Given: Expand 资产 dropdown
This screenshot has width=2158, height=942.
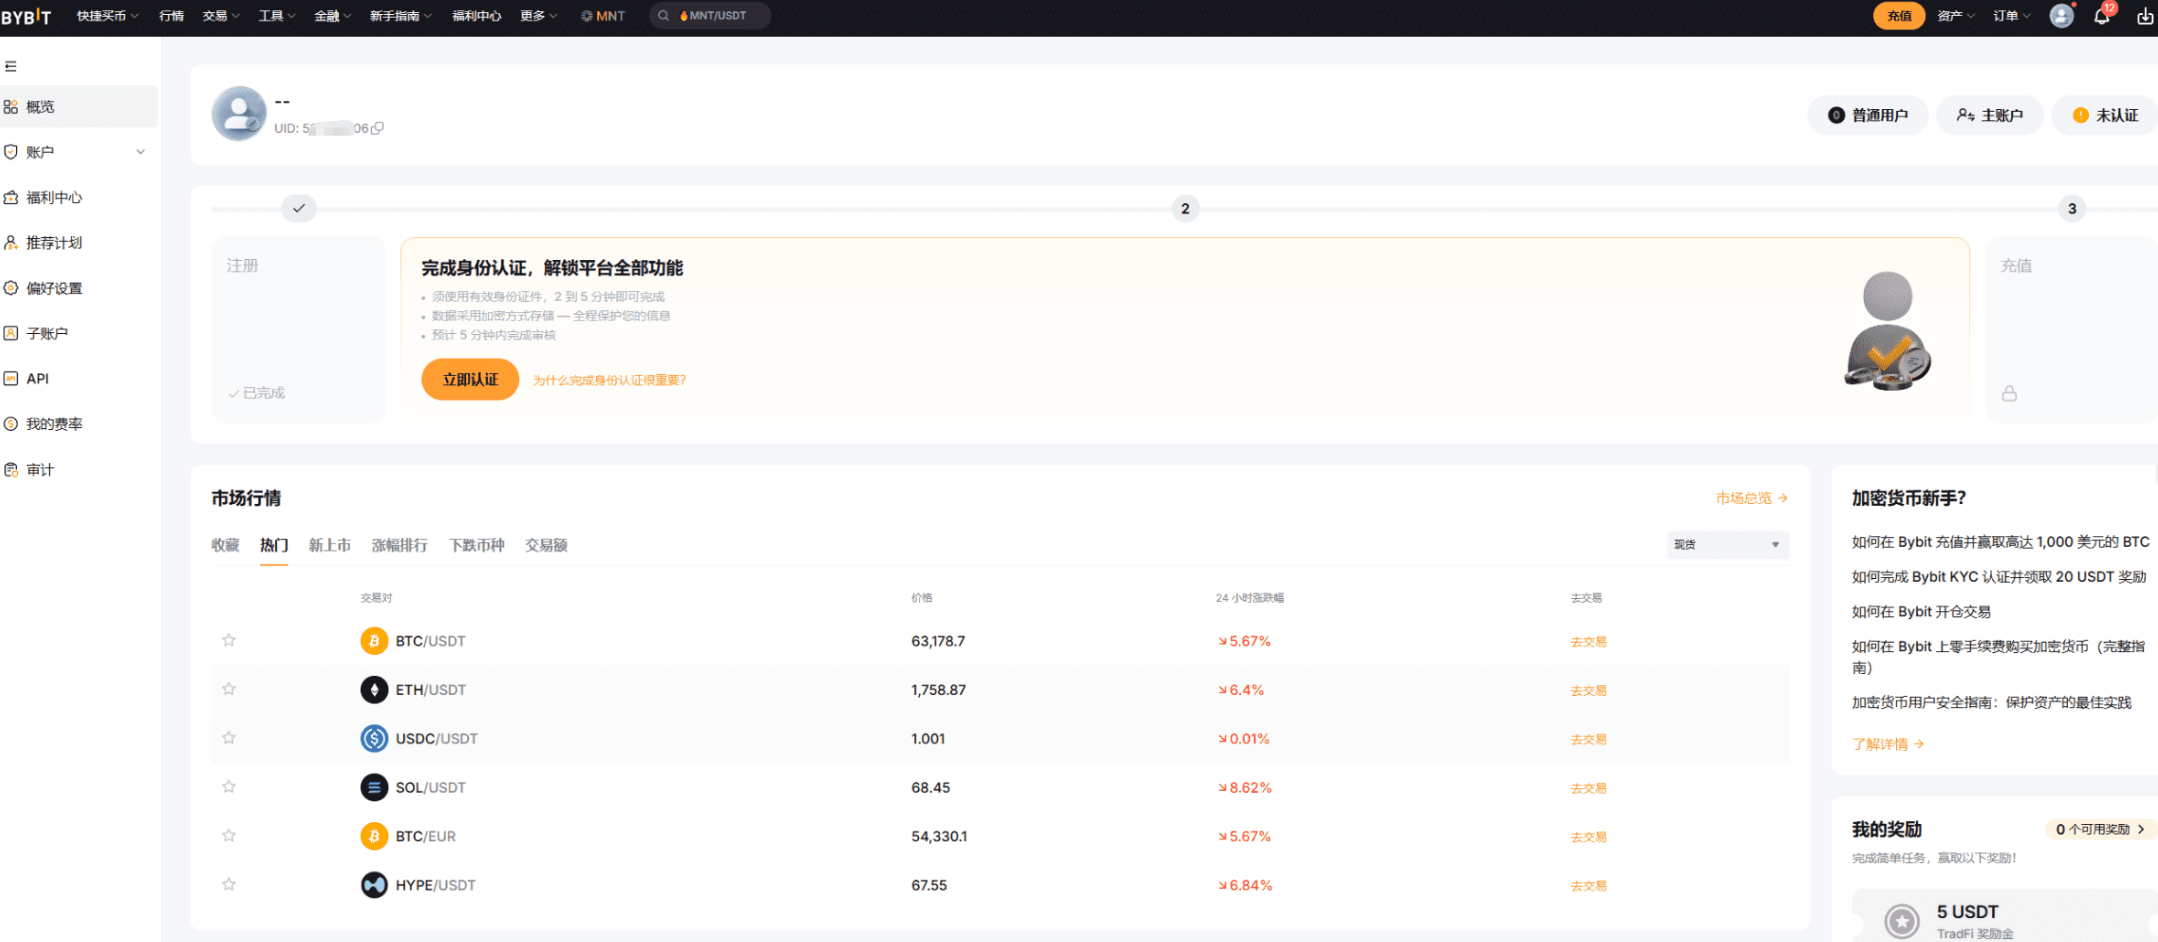Looking at the screenshot, I should point(1956,16).
